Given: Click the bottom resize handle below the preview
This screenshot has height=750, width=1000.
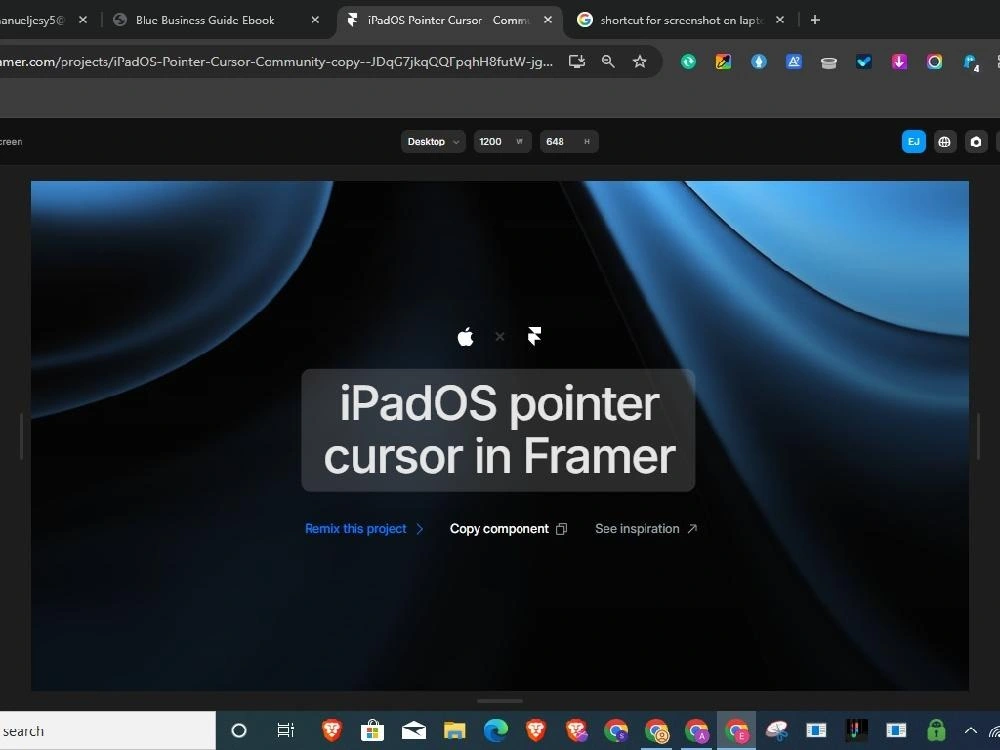Looking at the screenshot, I should (x=500, y=701).
